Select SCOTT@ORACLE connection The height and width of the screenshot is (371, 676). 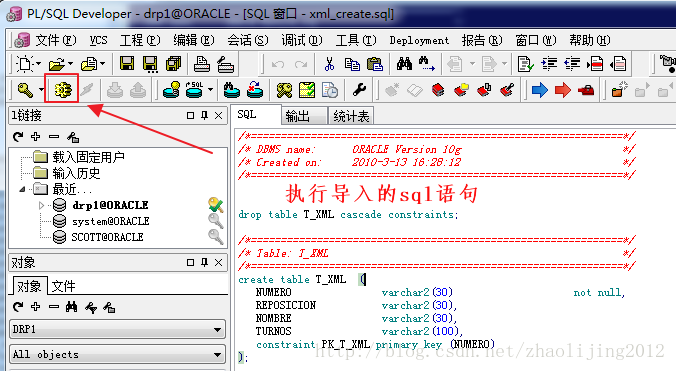[x=107, y=237]
